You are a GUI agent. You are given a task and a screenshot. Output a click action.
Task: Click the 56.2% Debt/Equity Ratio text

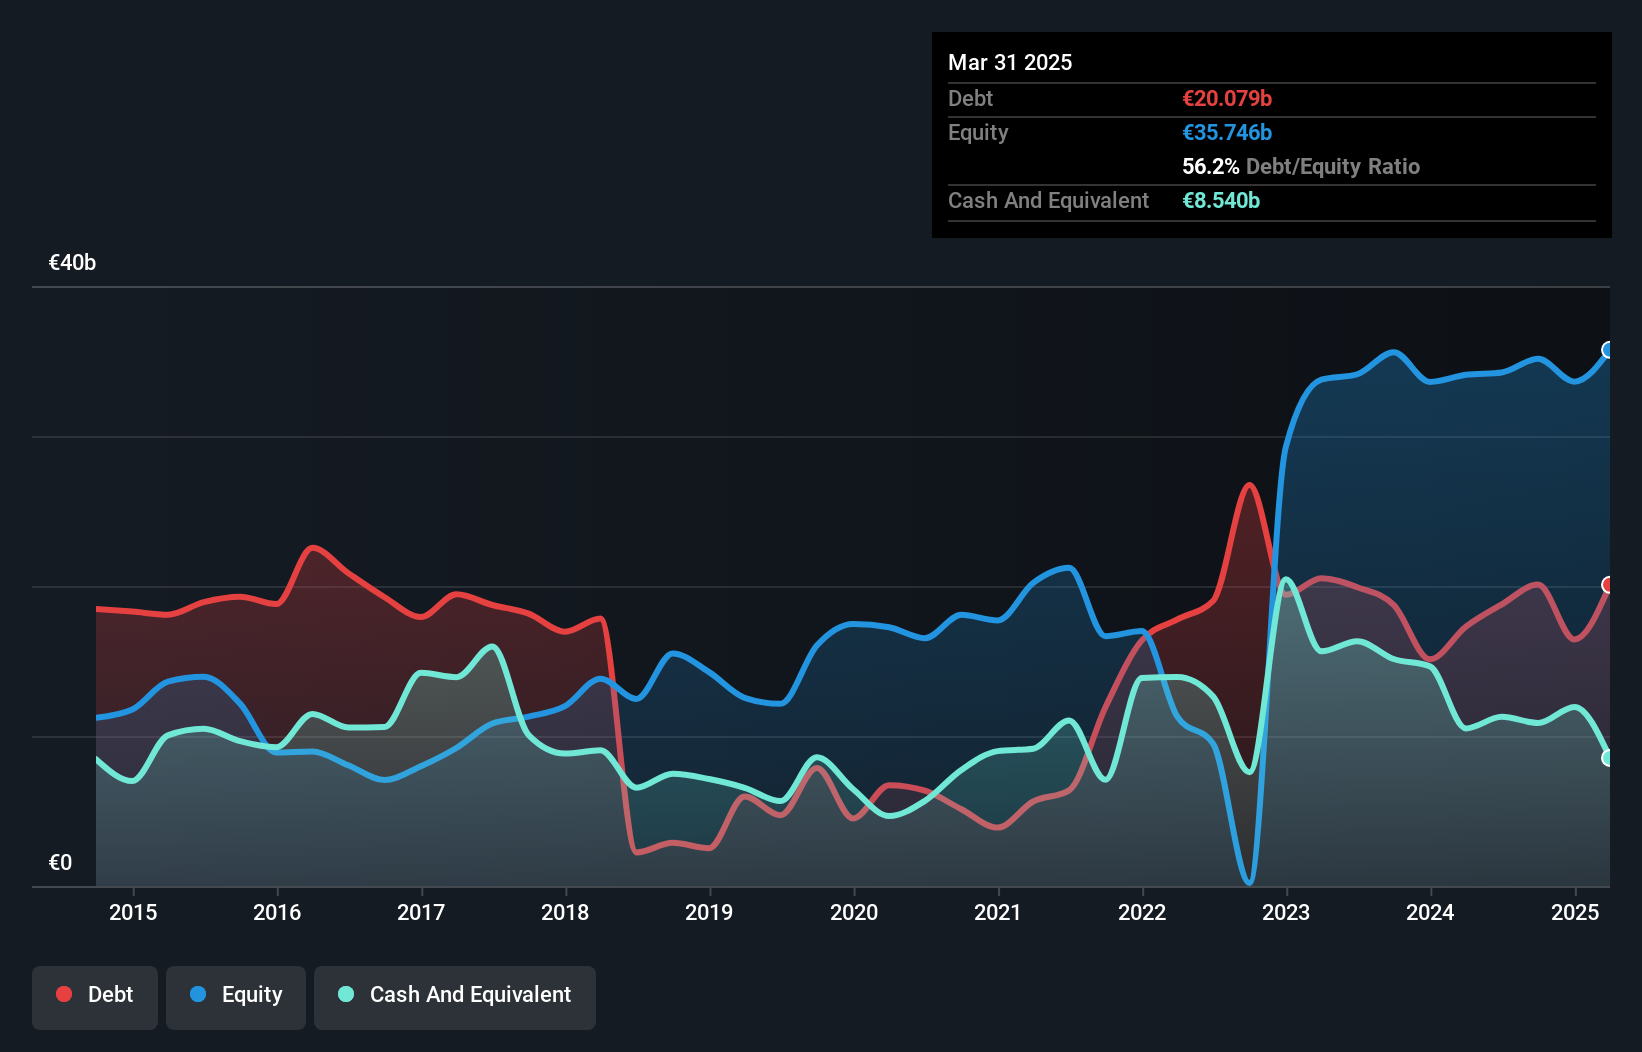click(1301, 166)
